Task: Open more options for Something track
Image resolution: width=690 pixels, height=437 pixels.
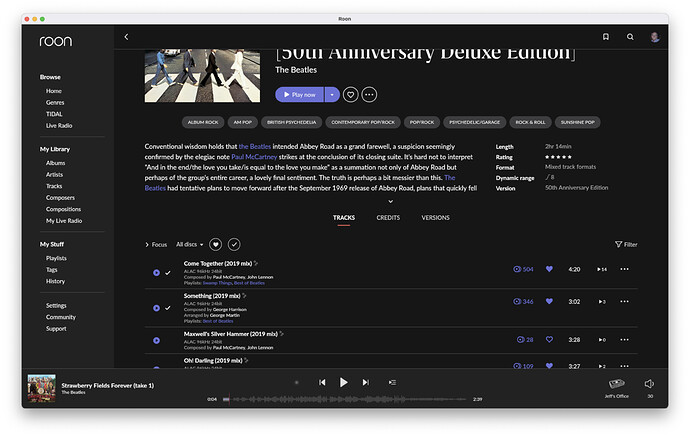Action: click(x=624, y=301)
